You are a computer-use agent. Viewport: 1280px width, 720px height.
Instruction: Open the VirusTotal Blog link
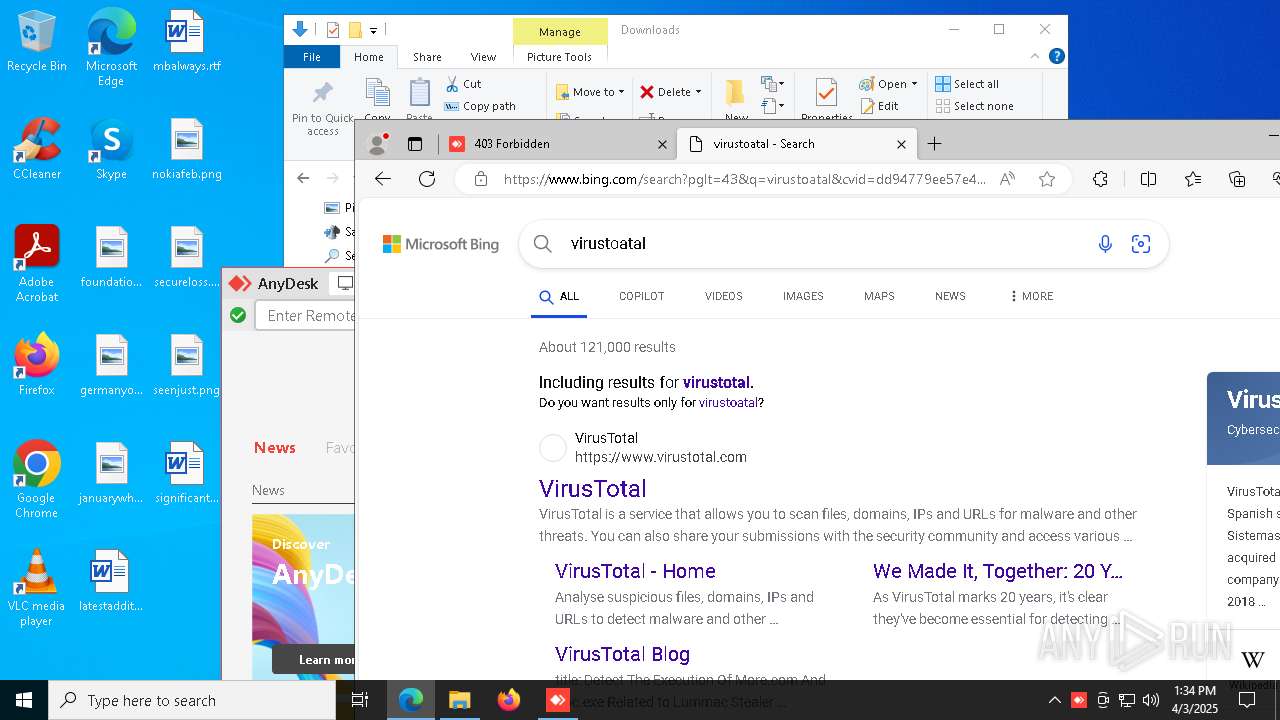point(622,654)
